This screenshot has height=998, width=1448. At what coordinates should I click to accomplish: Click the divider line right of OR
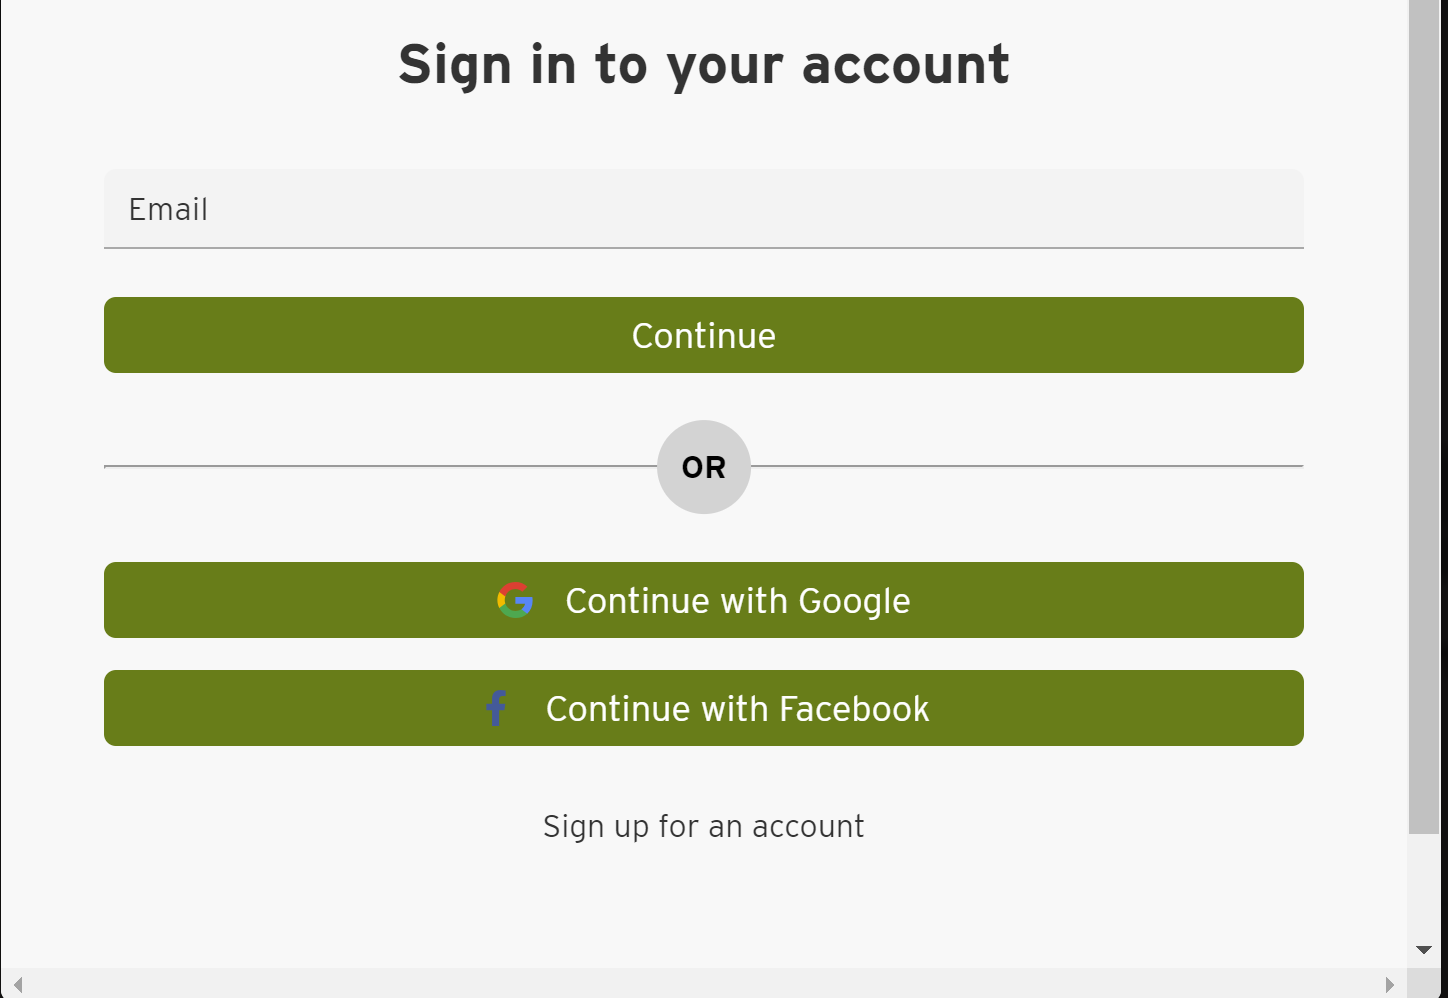(1027, 466)
